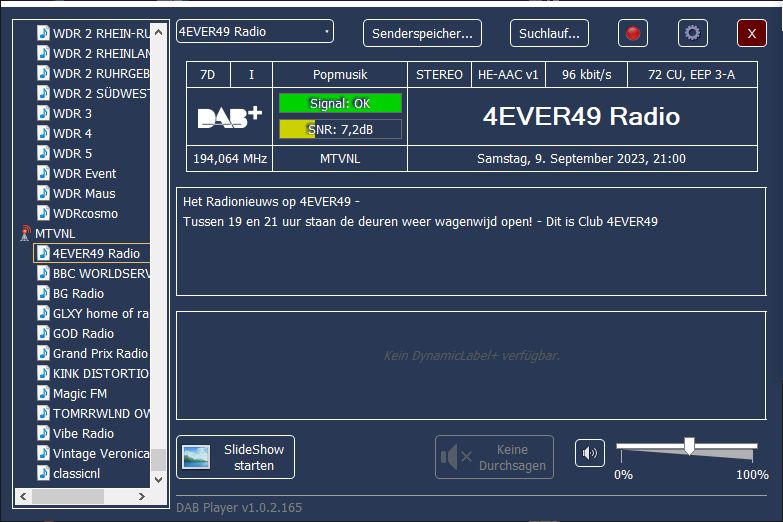Click the note icon beside Magic FM
This screenshot has height=522, width=783.
(43, 393)
